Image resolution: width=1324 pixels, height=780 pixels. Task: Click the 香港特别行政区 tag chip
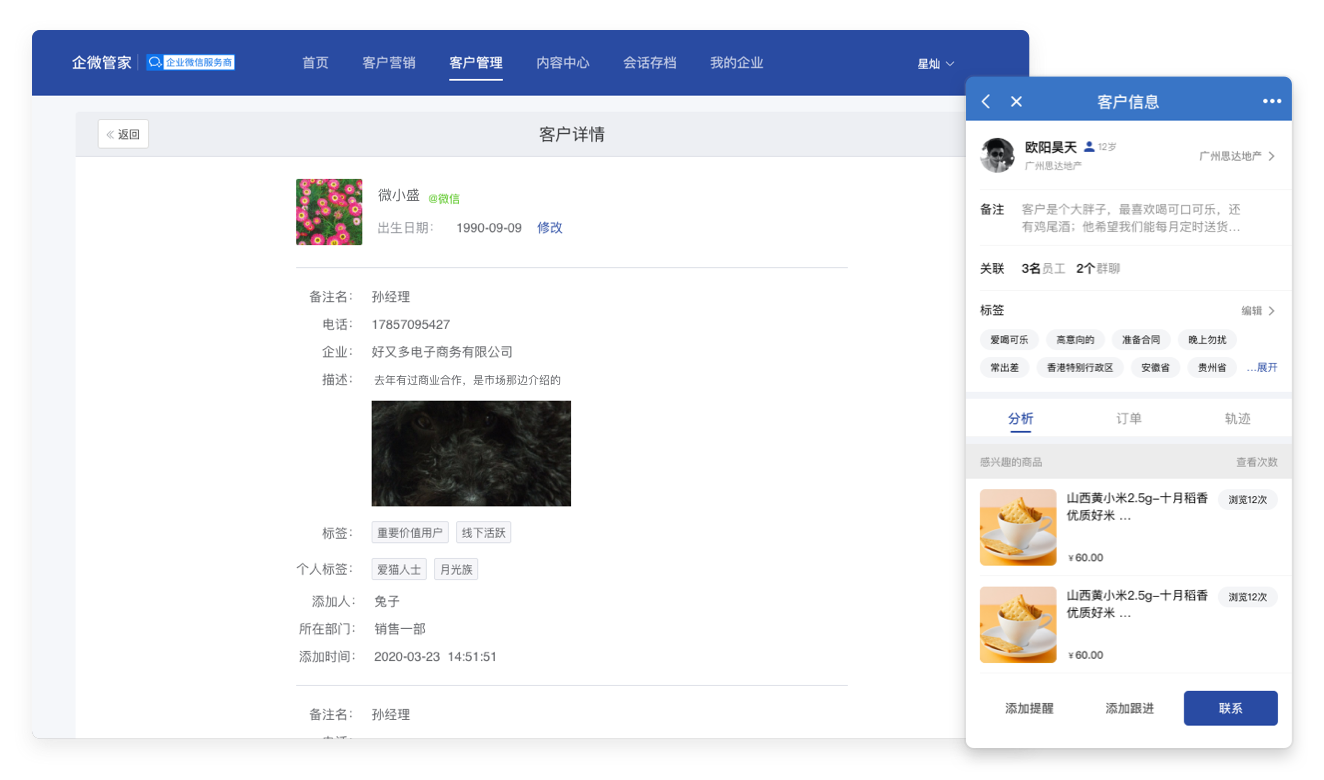tap(1080, 367)
